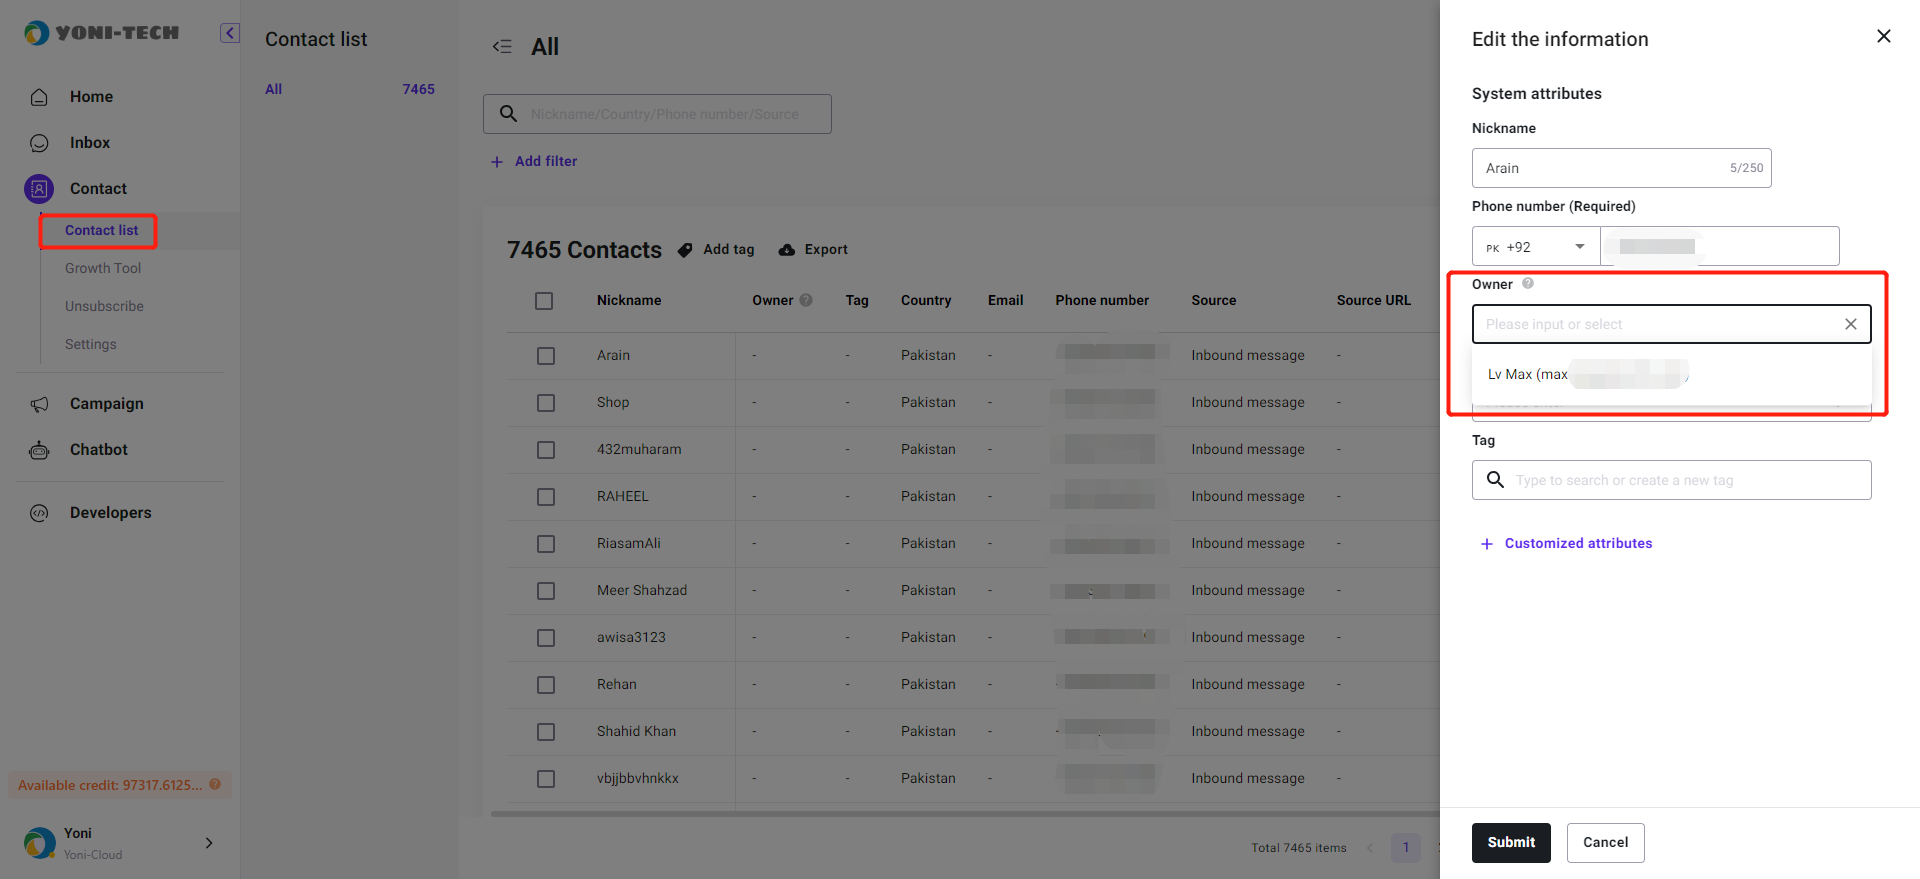The height and width of the screenshot is (879, 1920).
Task: Click the Available credit banner
Action: [120, 785]
